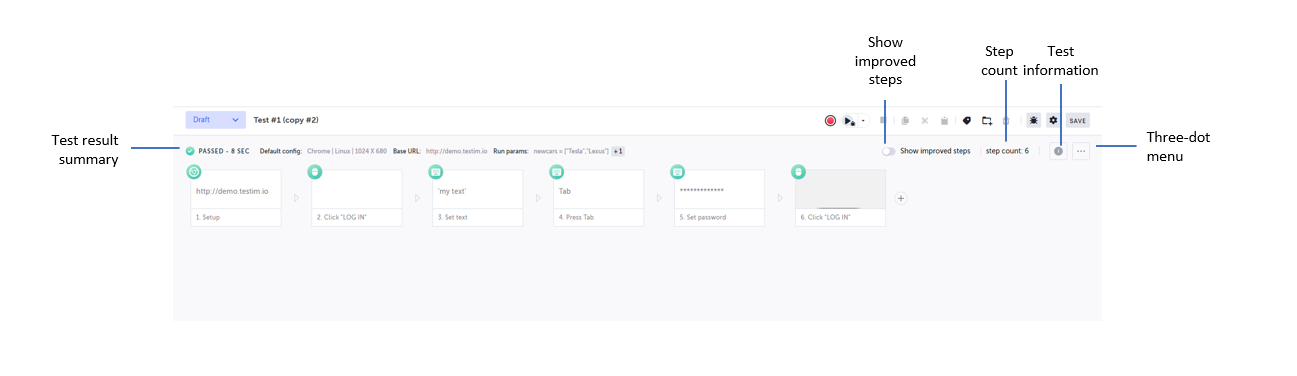
Task: Click the SAVE button
Action: tap(1077, 120)
